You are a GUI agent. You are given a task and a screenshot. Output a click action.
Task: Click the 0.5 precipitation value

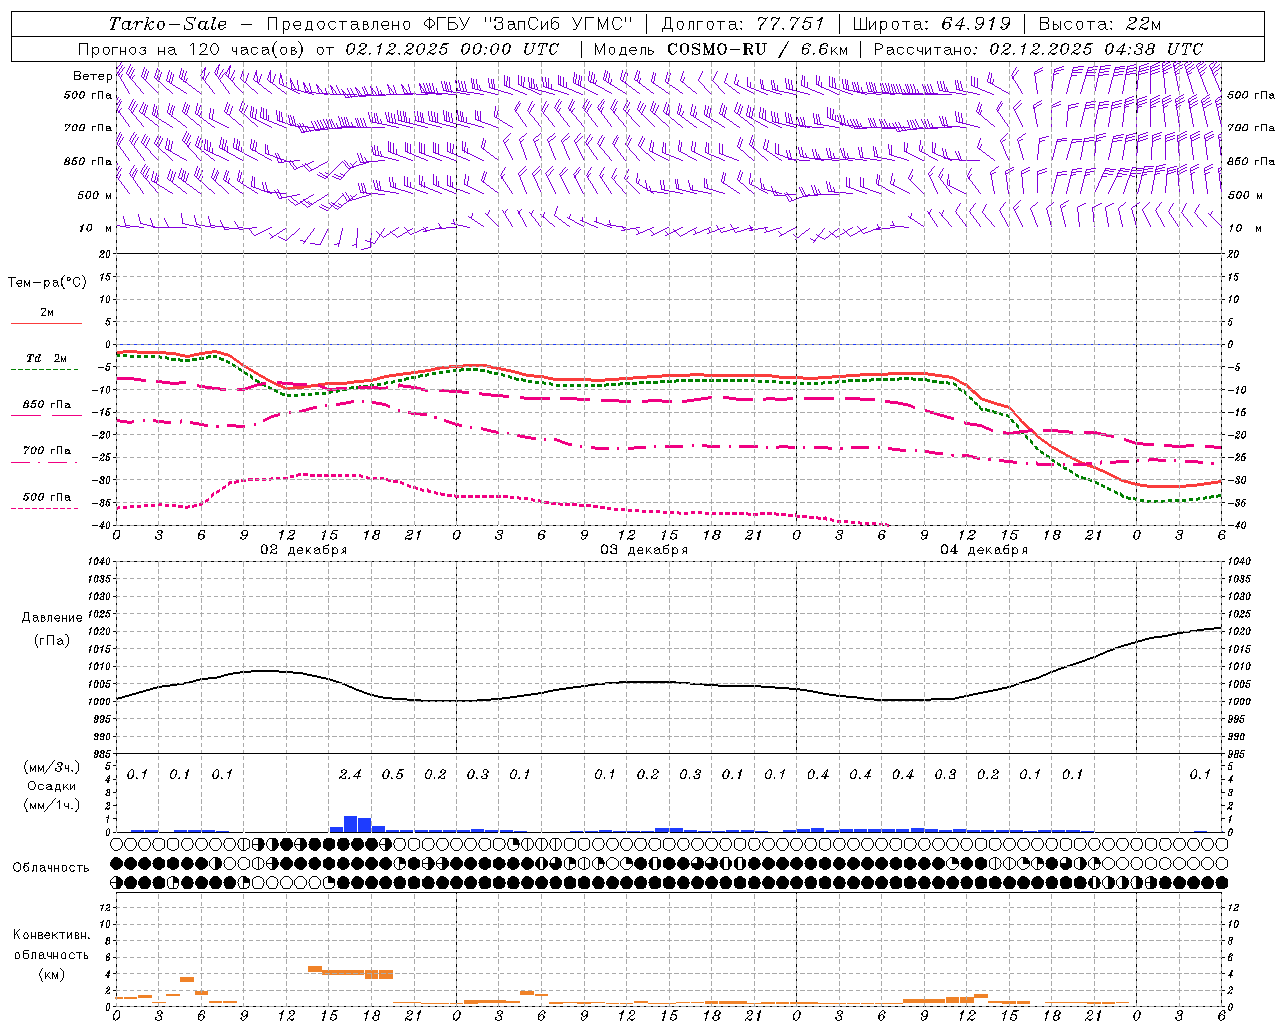393,774
